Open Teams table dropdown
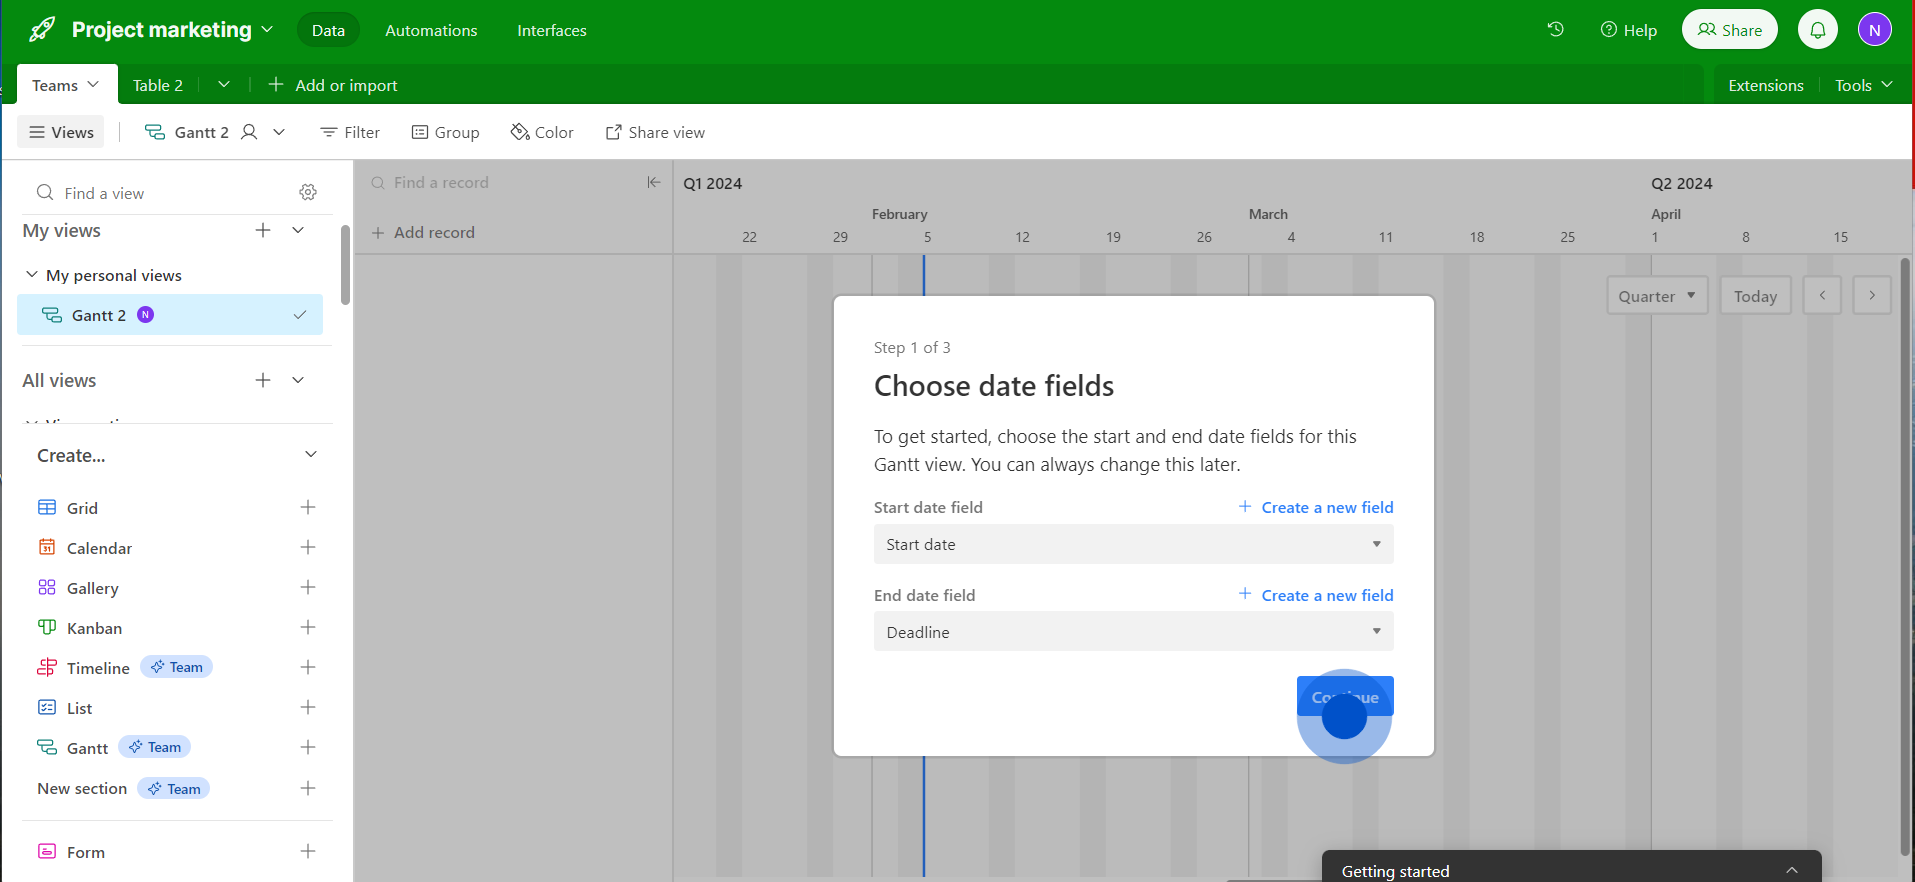 [x=93, y=85]
